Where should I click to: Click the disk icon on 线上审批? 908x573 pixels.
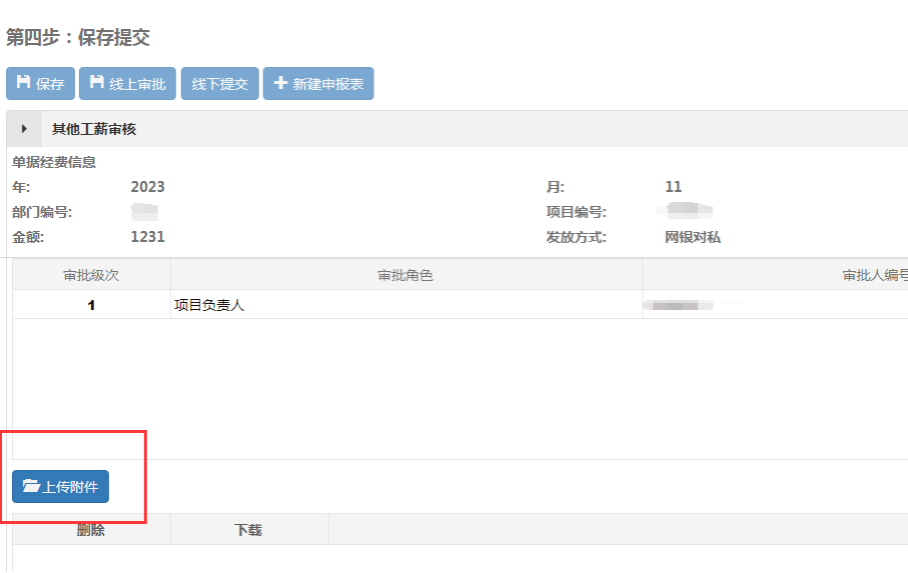coord(97,83)
